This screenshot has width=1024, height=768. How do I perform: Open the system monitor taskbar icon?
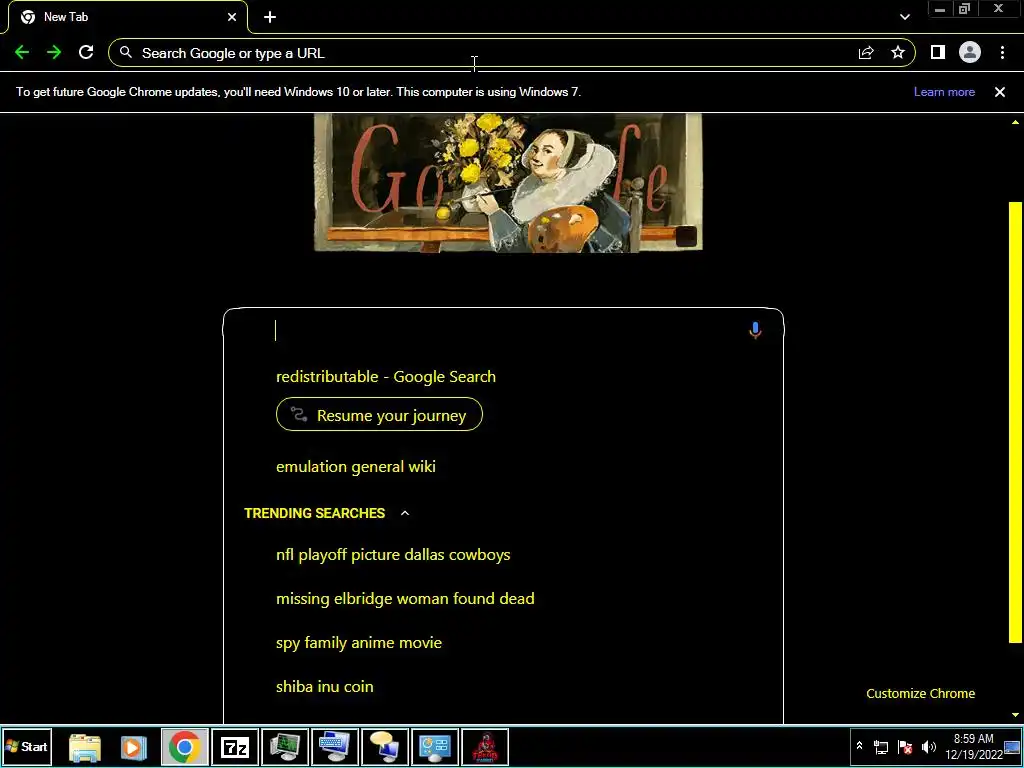[x=285, y=747]
